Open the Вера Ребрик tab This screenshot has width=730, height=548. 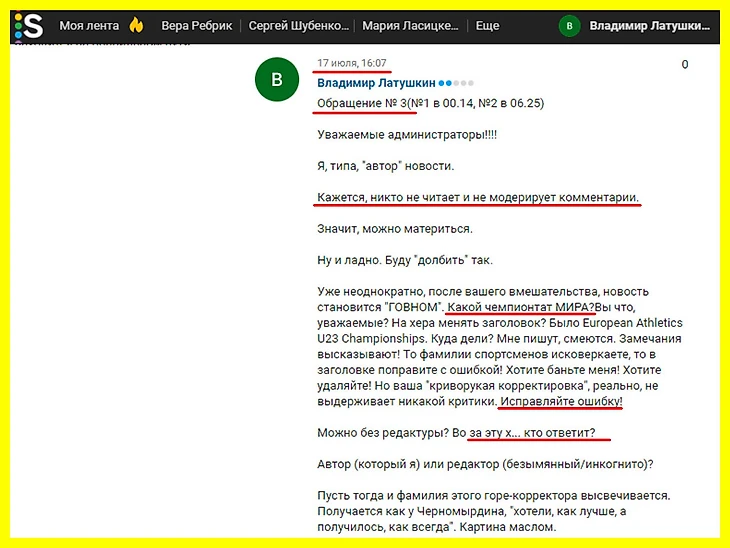[x=205, y=26]
